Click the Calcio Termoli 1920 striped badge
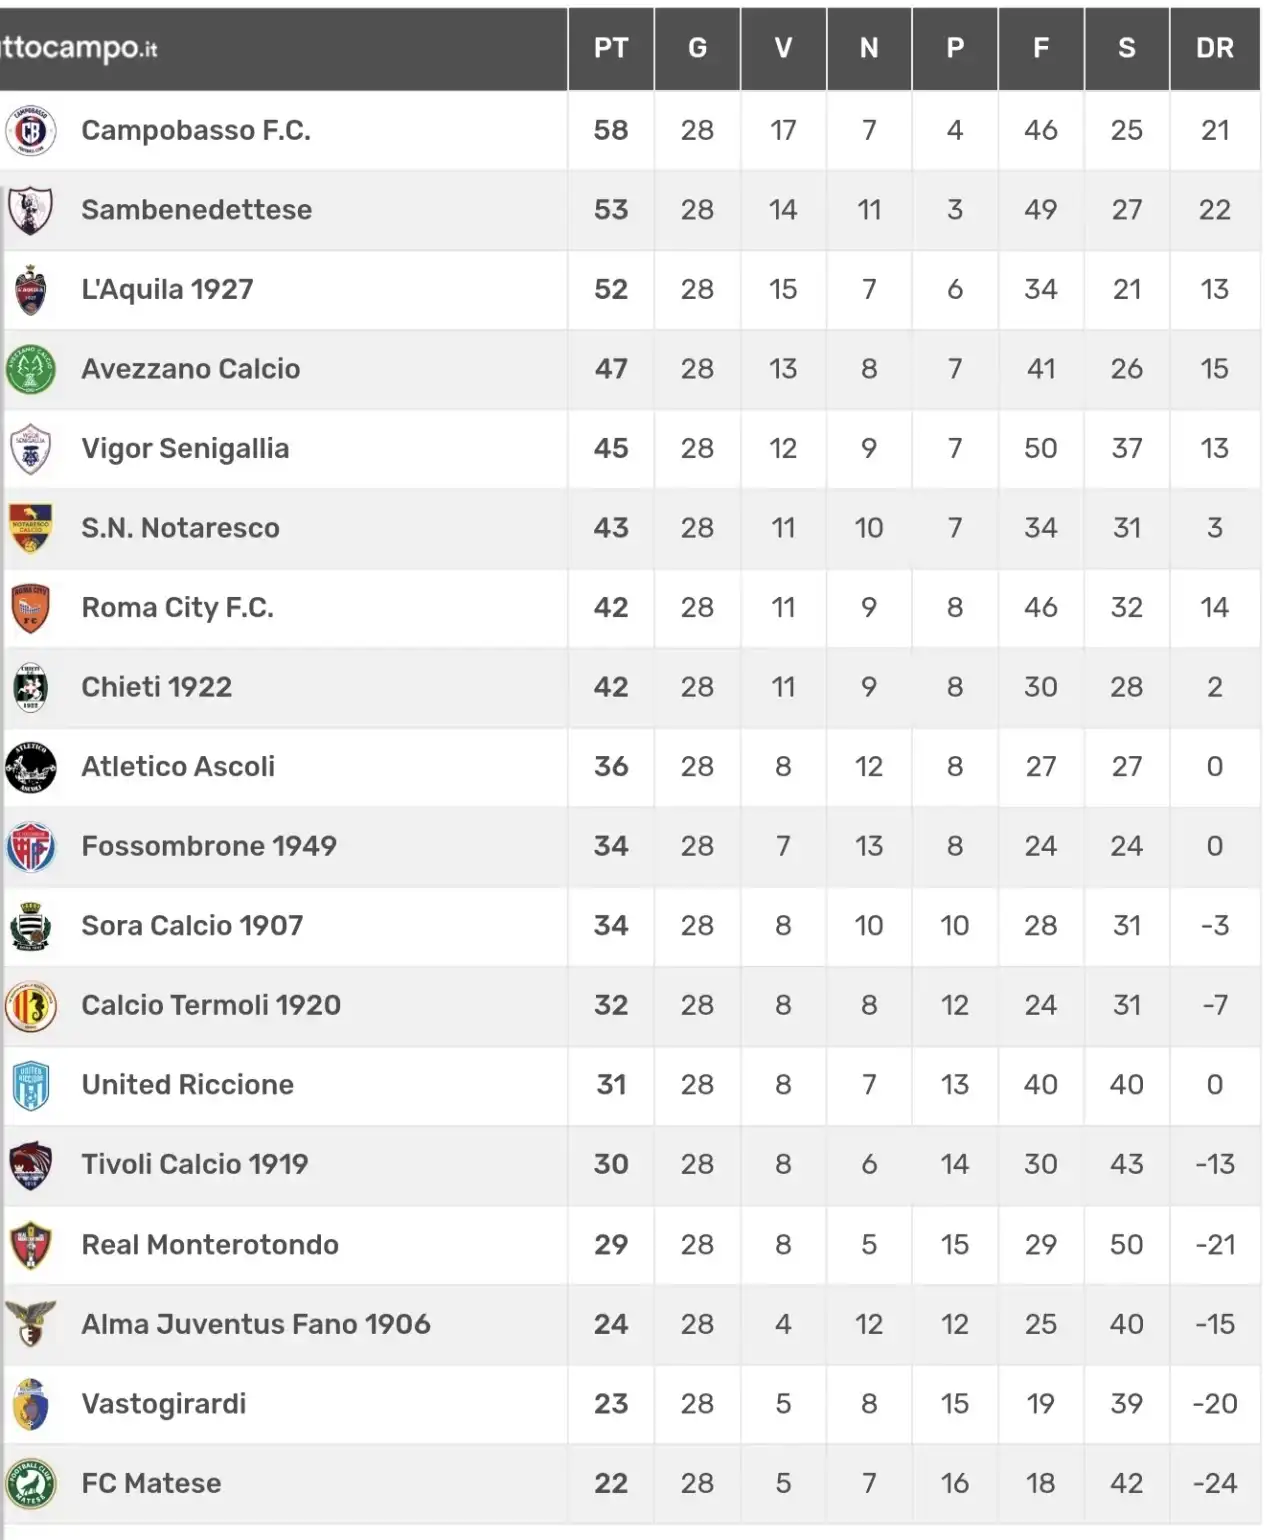 (31, 1006)
